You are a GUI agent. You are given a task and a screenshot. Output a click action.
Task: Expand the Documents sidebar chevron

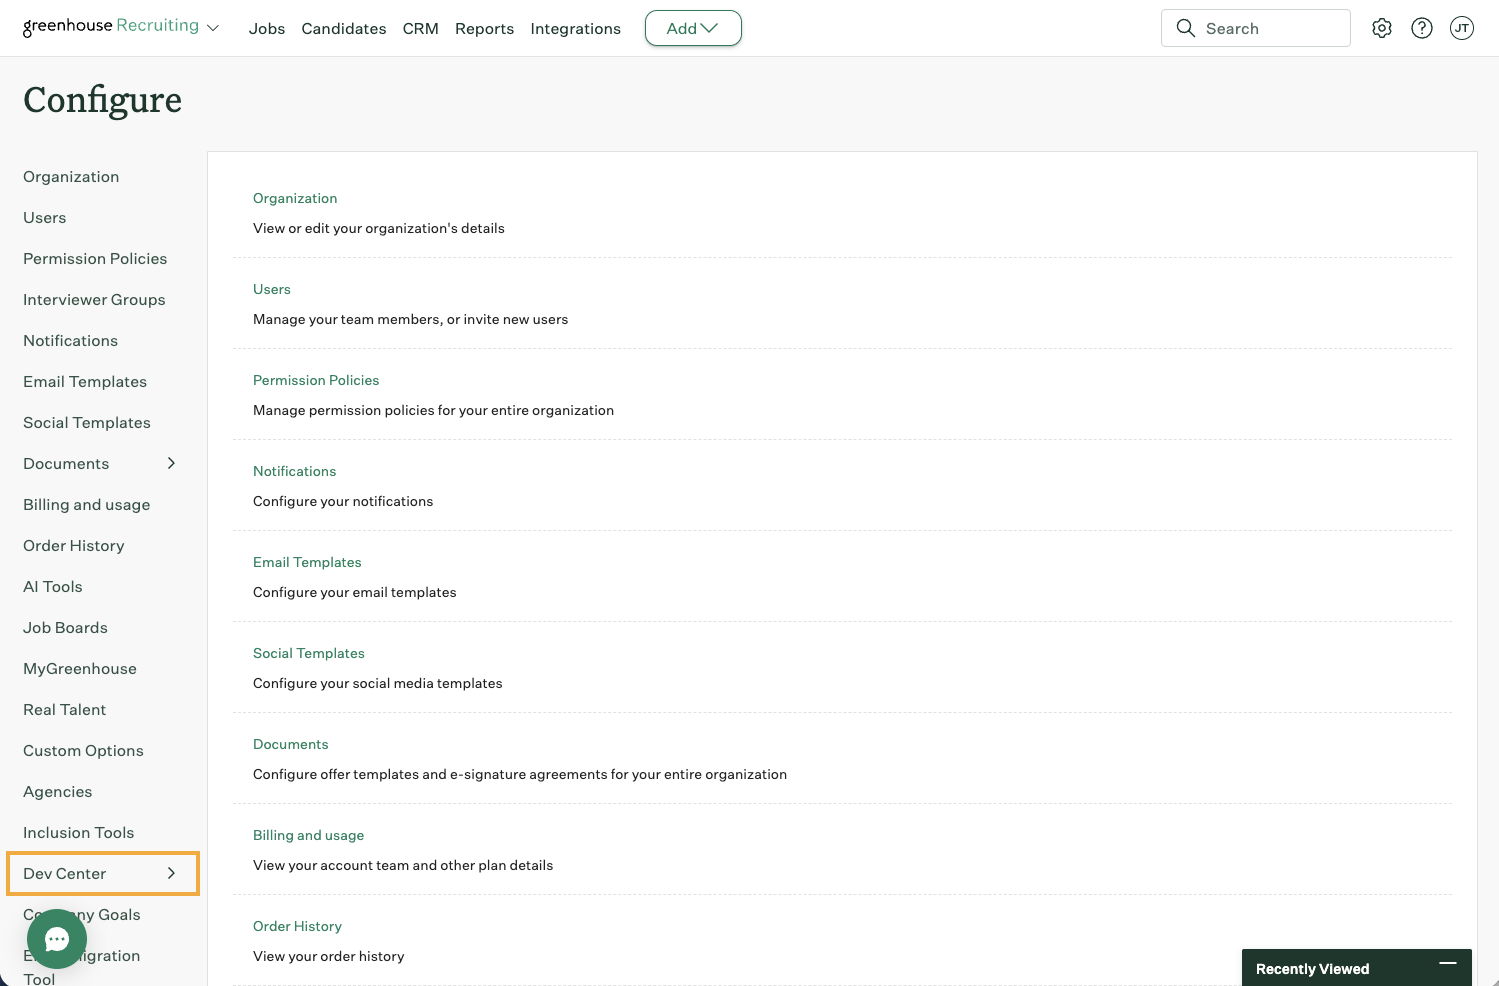pos(171,463)
